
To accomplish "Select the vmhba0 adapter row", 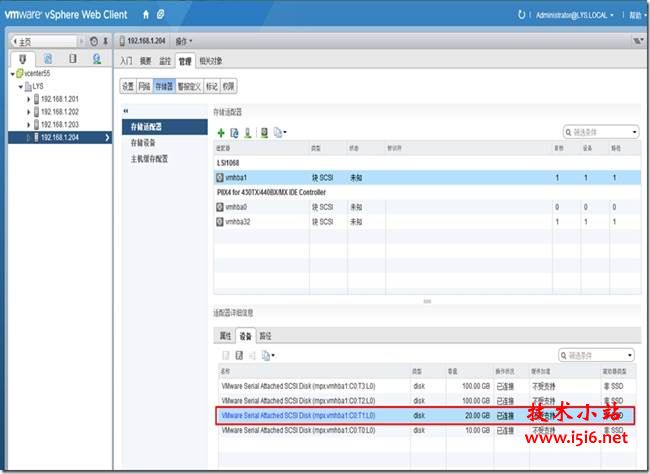I will coord(427,207).
